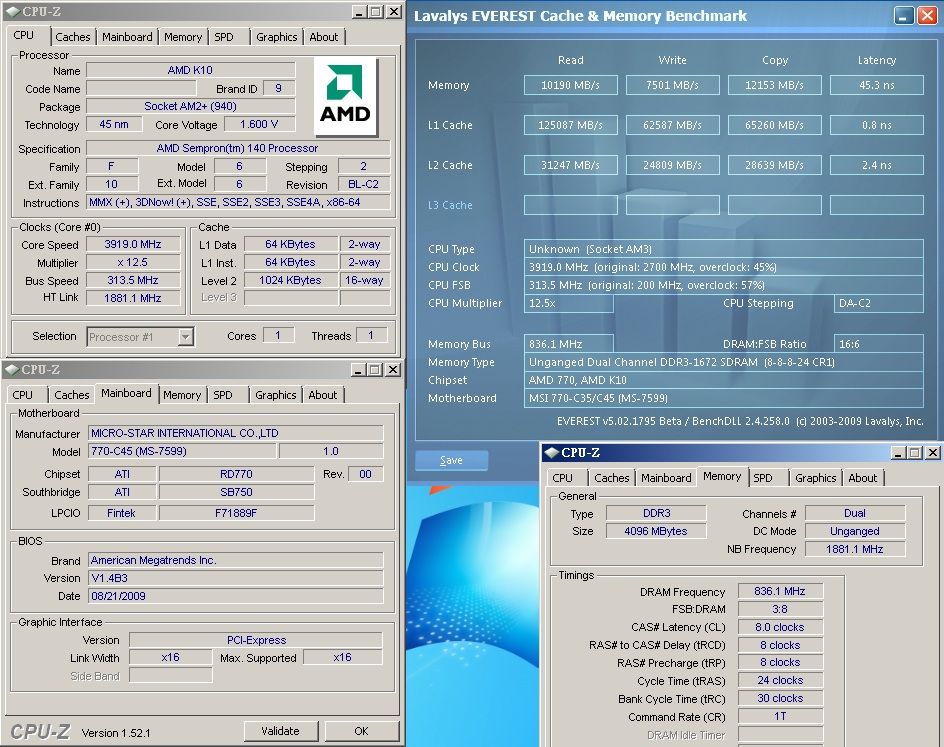Click the OK button in CPU-Z
This screenshot has height=747, width=944.
(361, 731)
